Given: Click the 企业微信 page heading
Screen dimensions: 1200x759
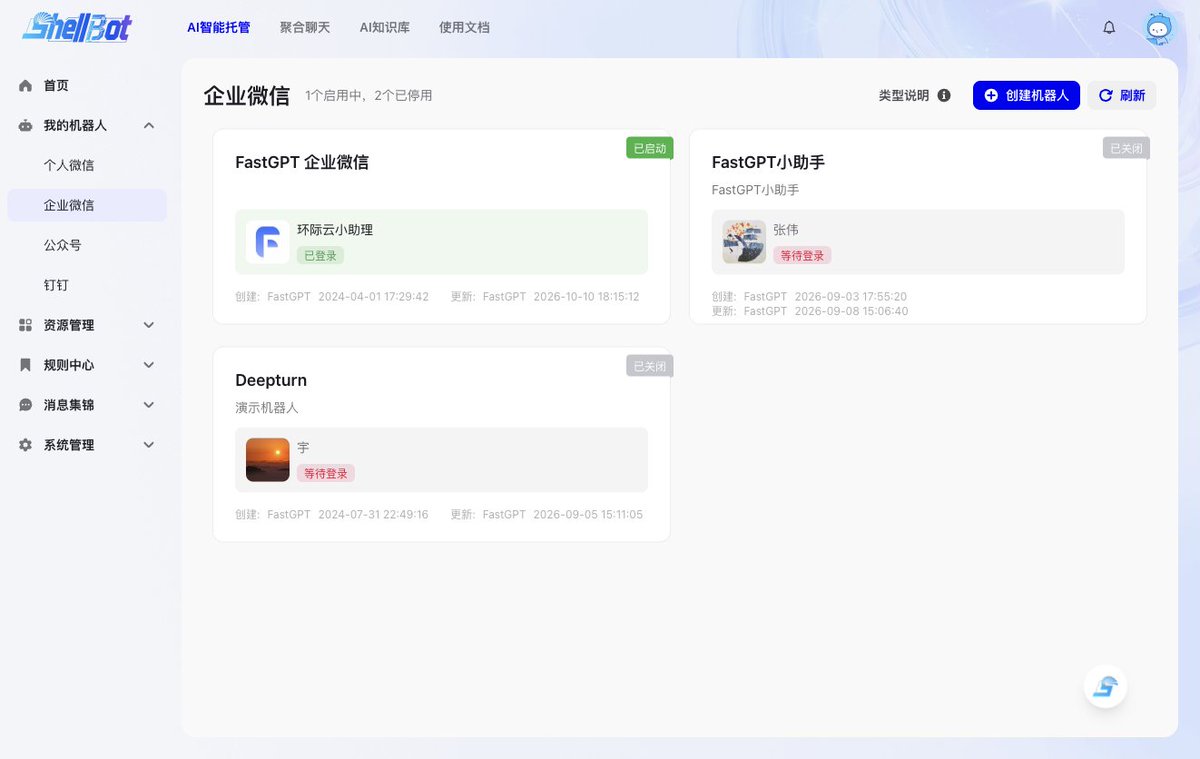Looking at the screenshot, I should point(247,96).
